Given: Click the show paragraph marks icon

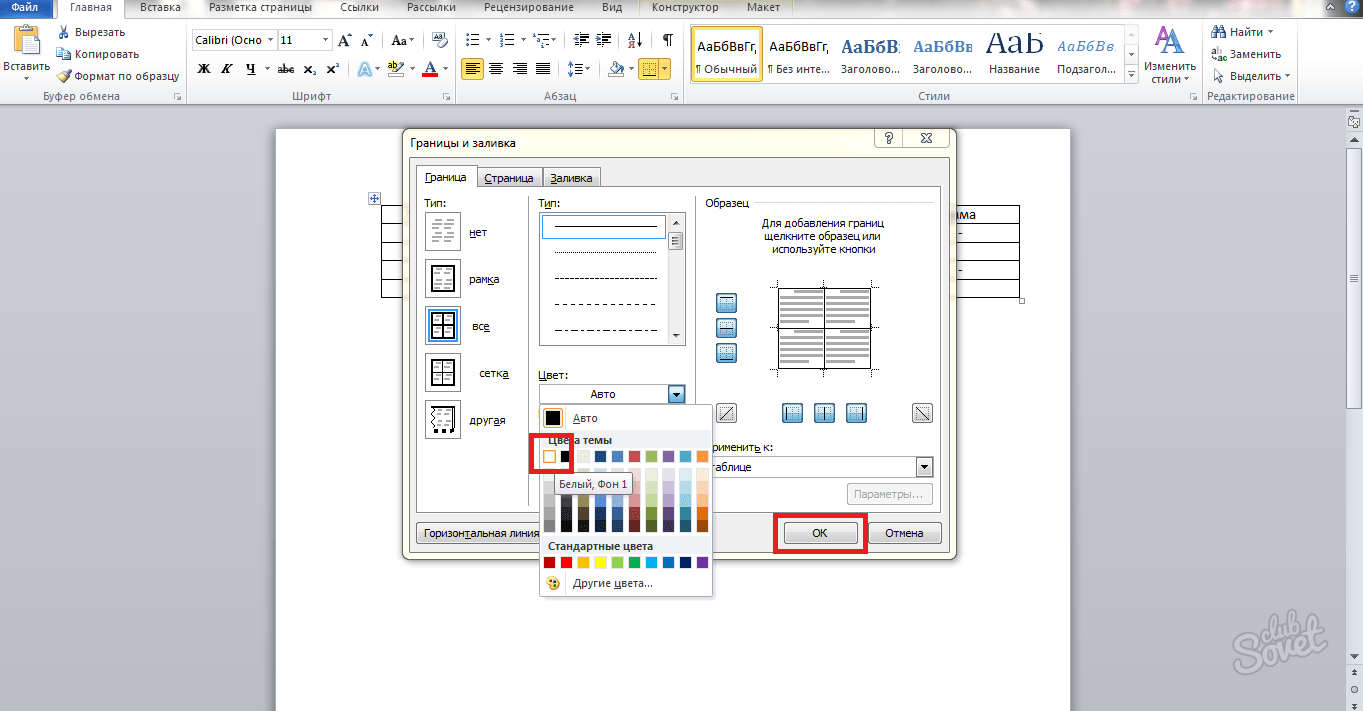Looking at the screenshot, I should 667,40.
